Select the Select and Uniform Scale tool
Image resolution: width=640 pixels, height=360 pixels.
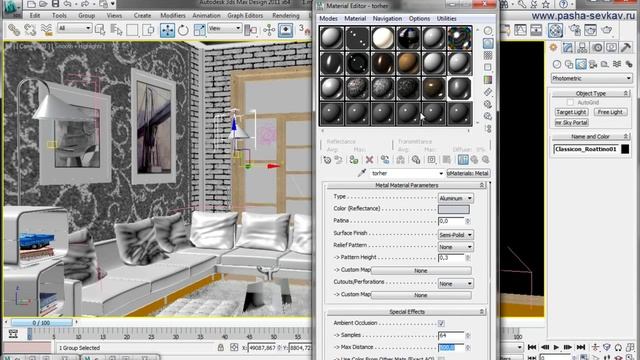[x=199, y=30]
